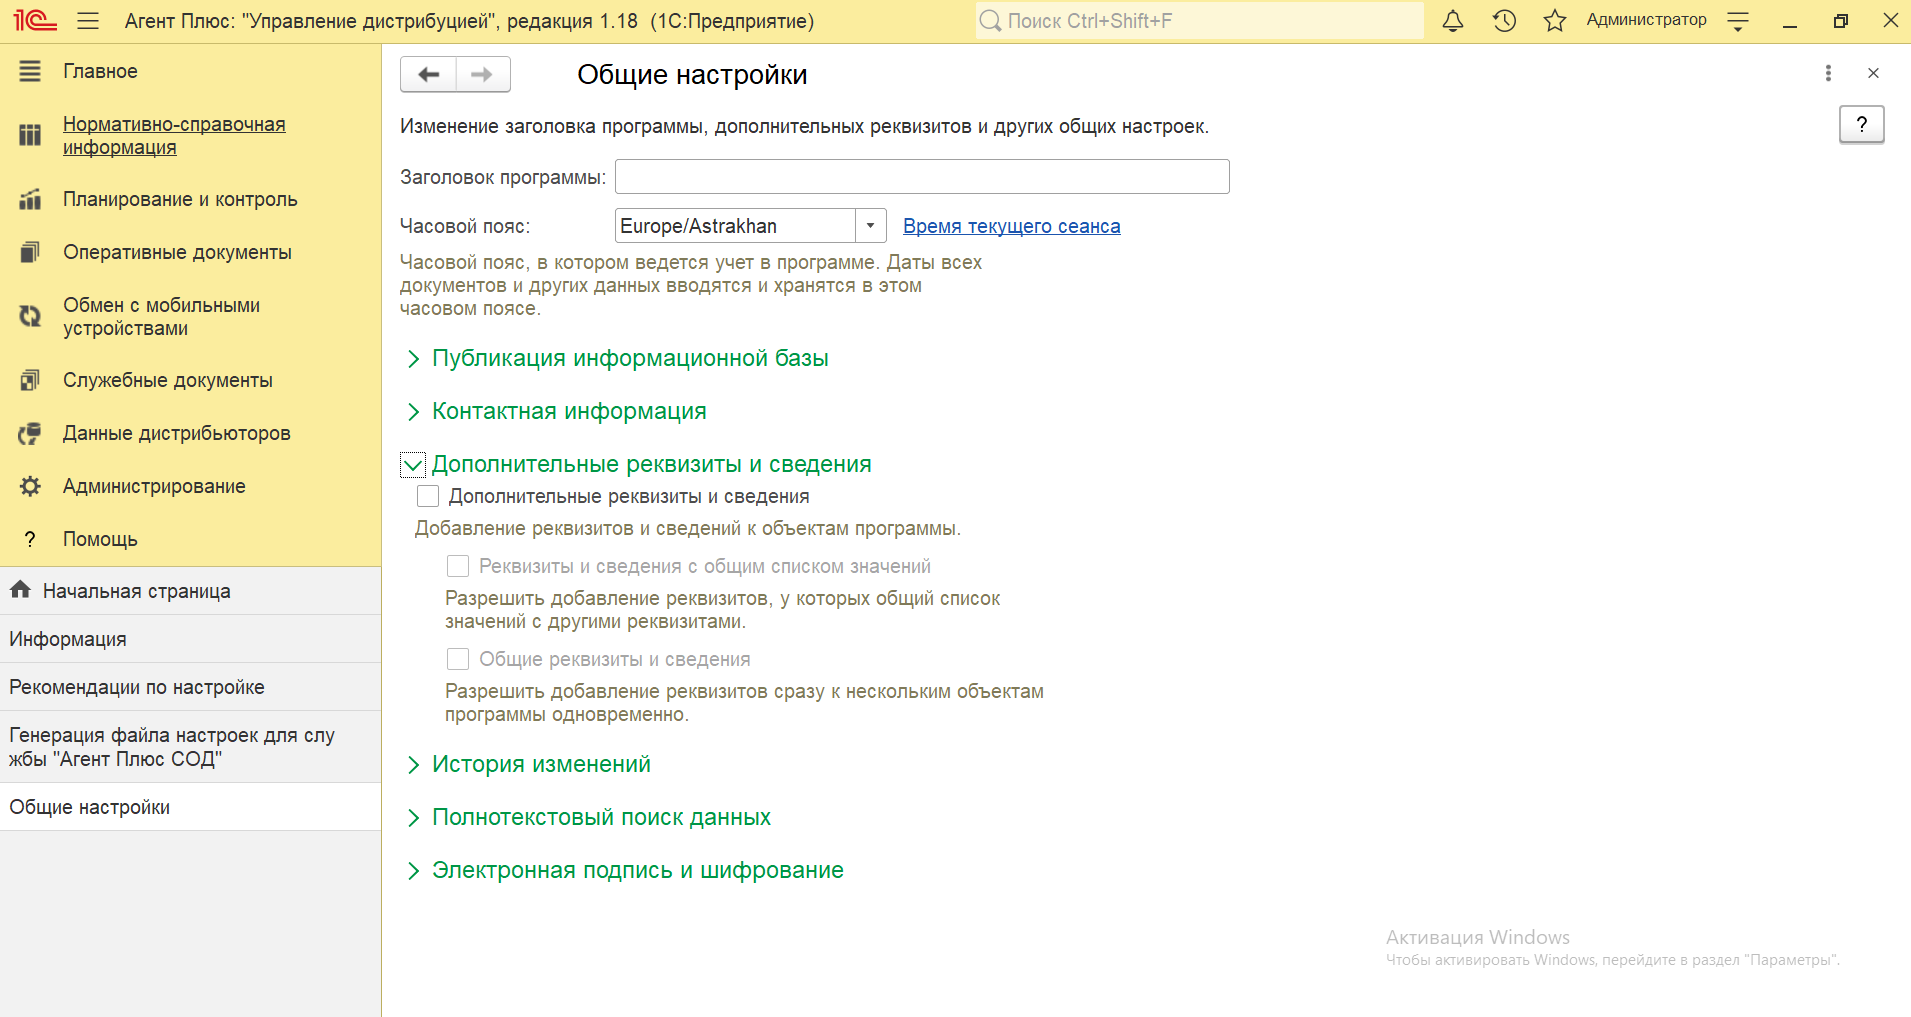
Task: Open Помощь section
Action: 100,539
